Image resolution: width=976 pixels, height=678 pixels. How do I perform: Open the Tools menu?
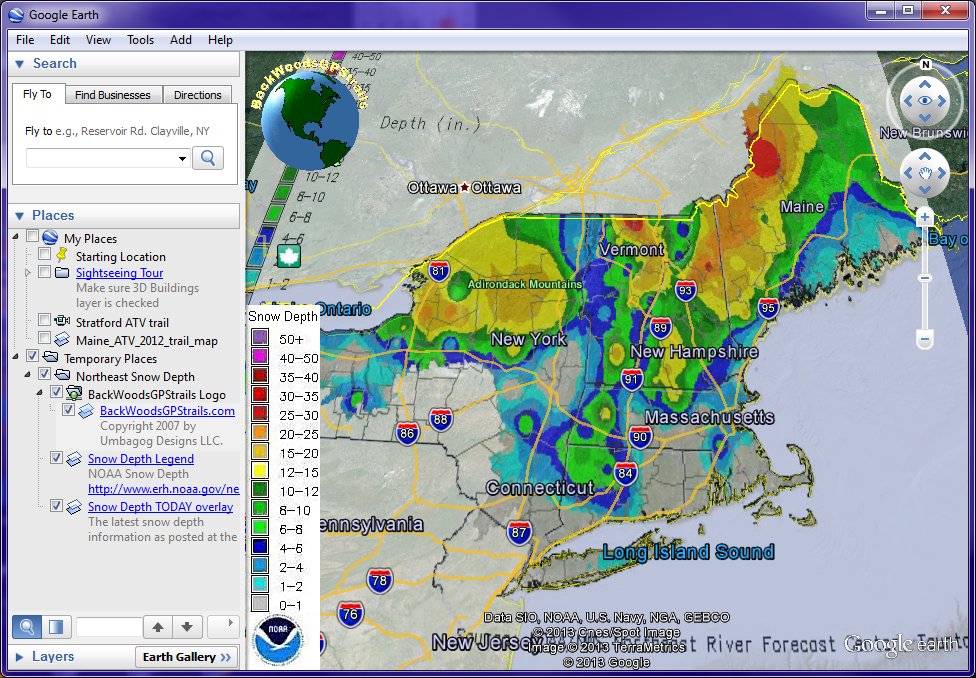click(140, 39)
